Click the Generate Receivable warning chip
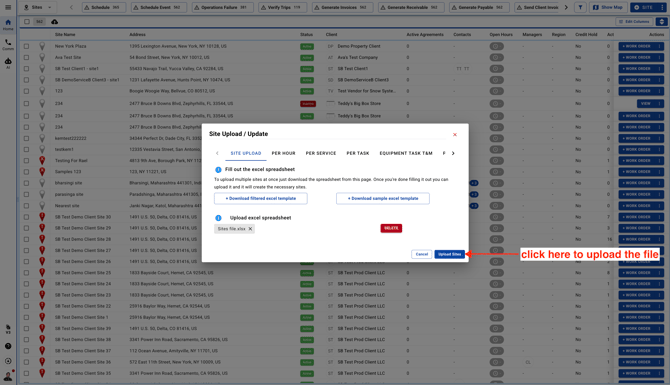 click(411, 7)
